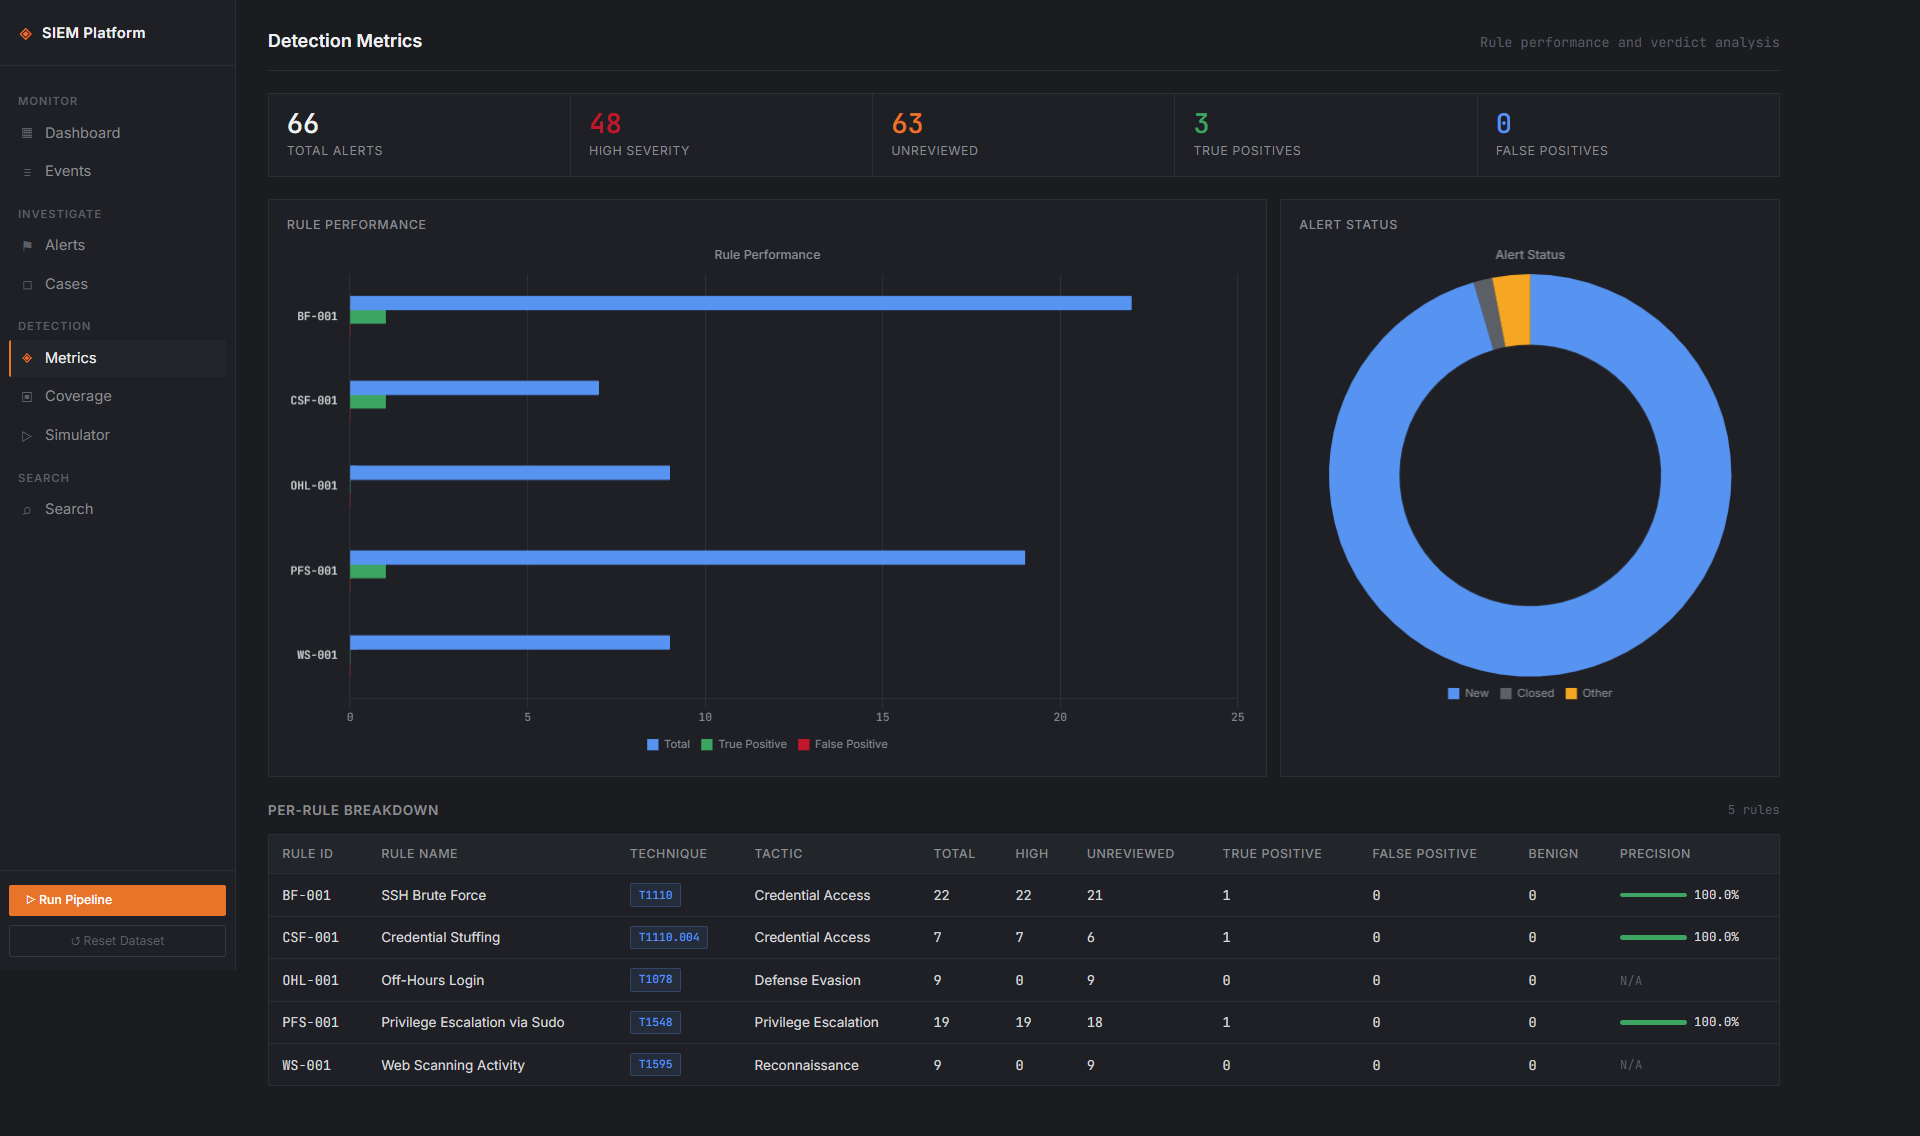Open technique tag T1110

(655, 895)
